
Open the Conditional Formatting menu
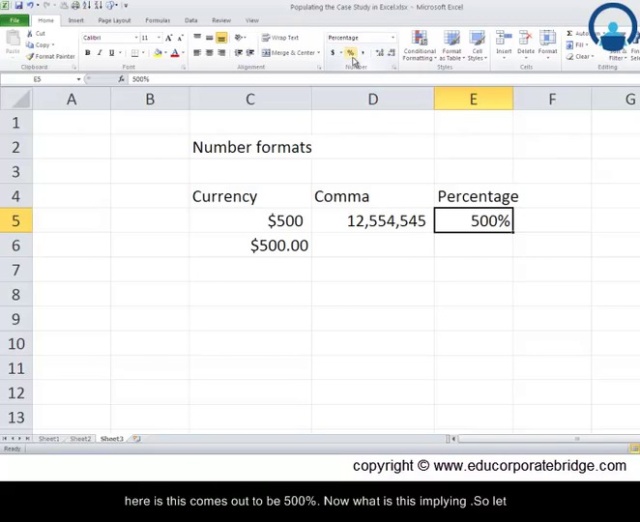click(x=419, y=46)
